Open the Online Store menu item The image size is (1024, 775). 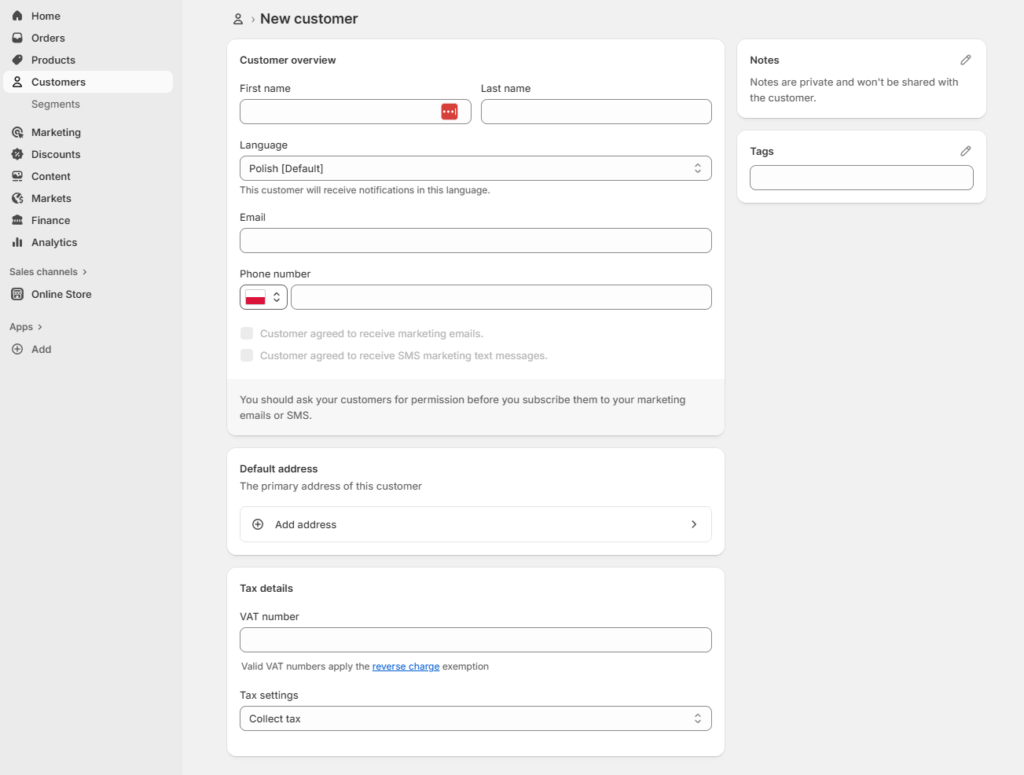tap(61, 294)
